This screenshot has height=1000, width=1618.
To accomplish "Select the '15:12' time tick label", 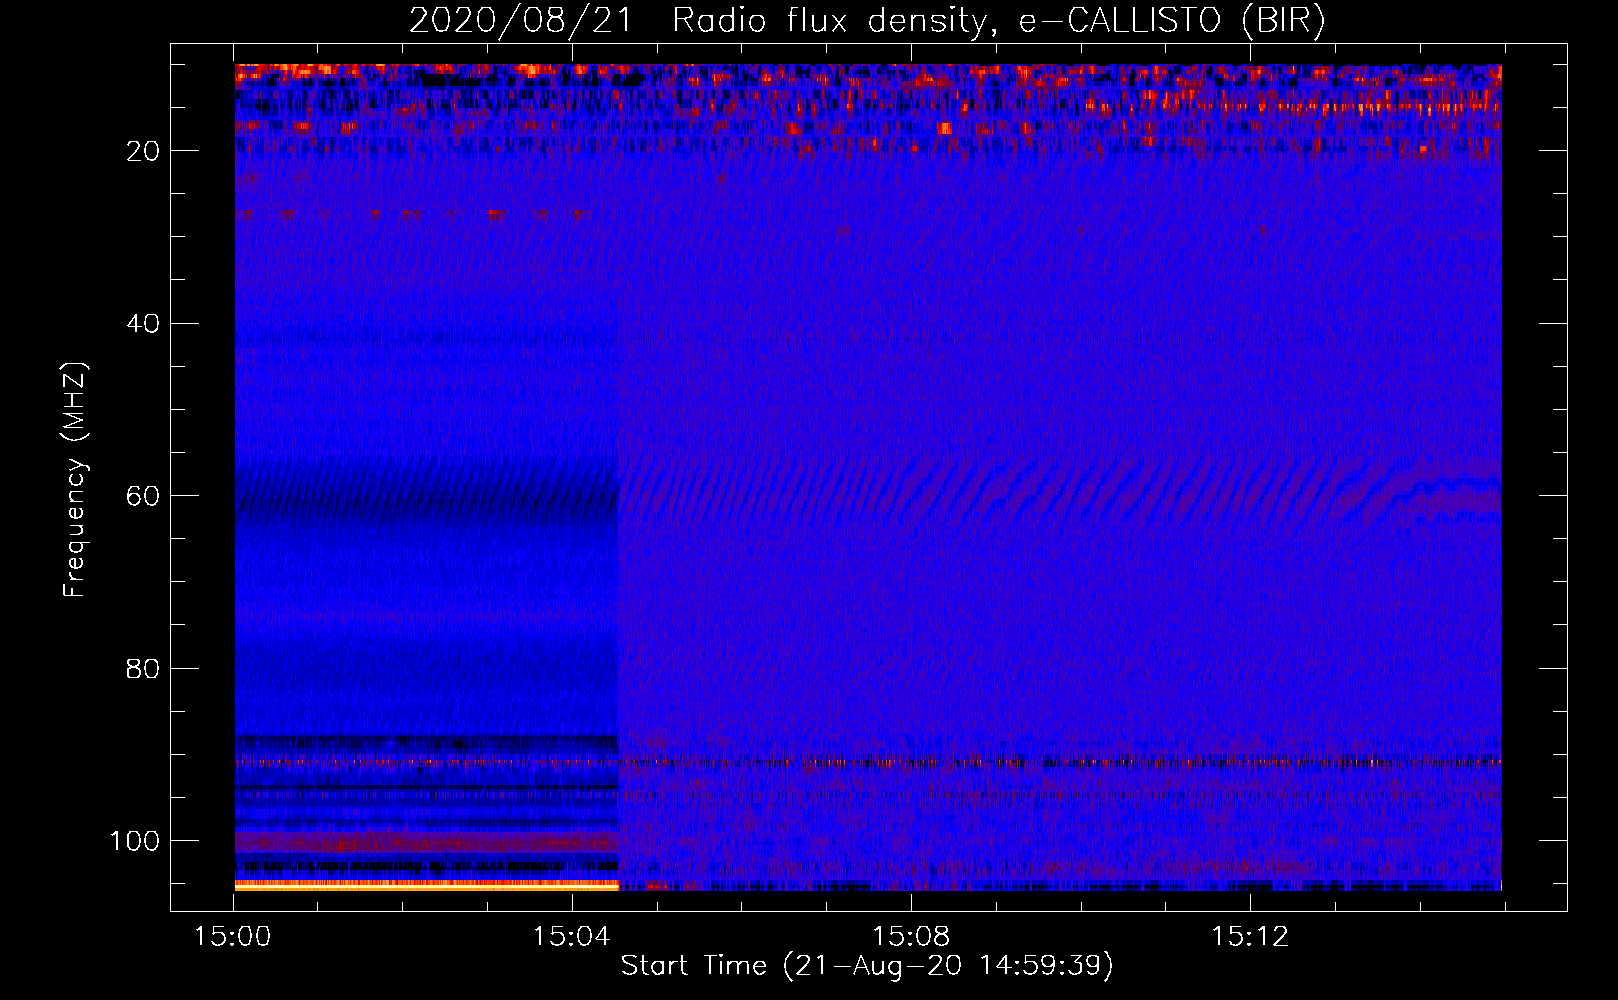I will pyautogui.click(x=1250, y=937).
